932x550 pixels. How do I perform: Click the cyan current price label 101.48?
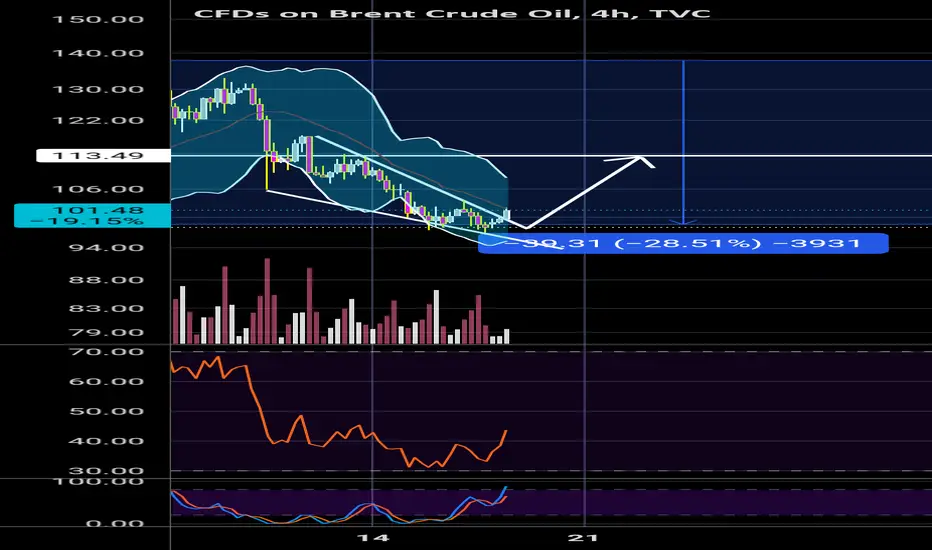[x=93, y=215]
